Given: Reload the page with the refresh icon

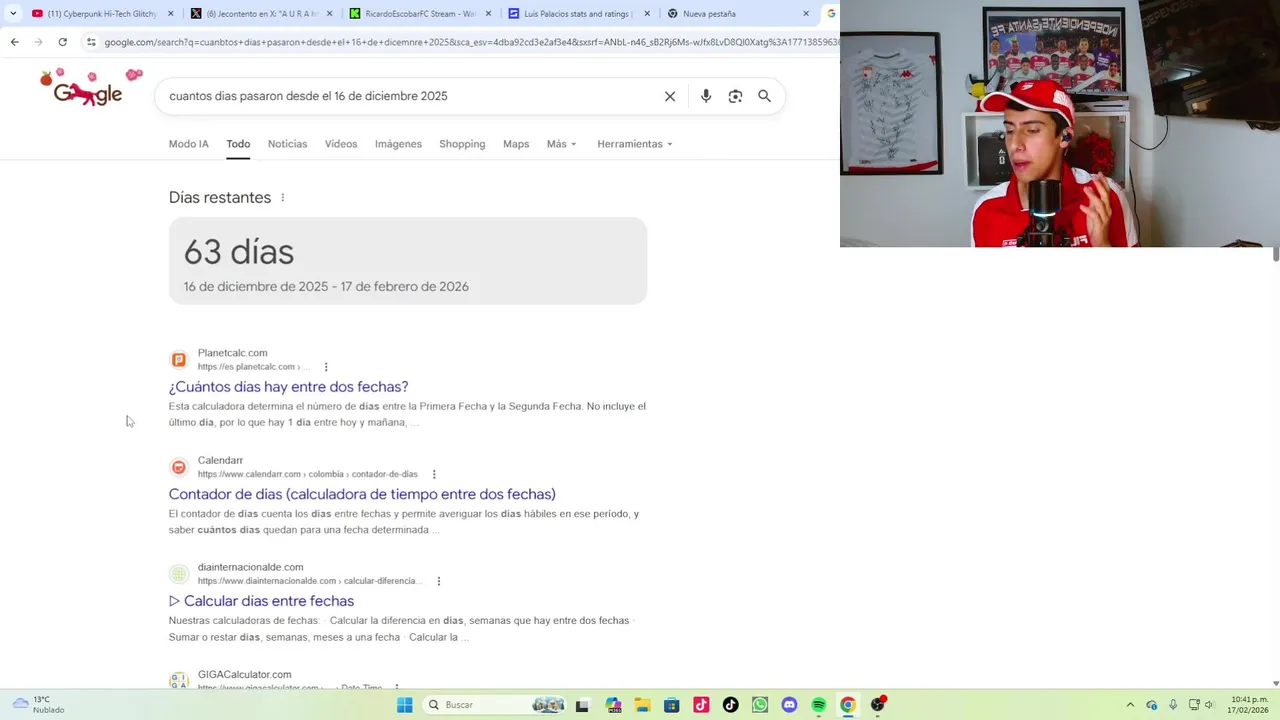Looking at the screenshot, I should point(62,42).
